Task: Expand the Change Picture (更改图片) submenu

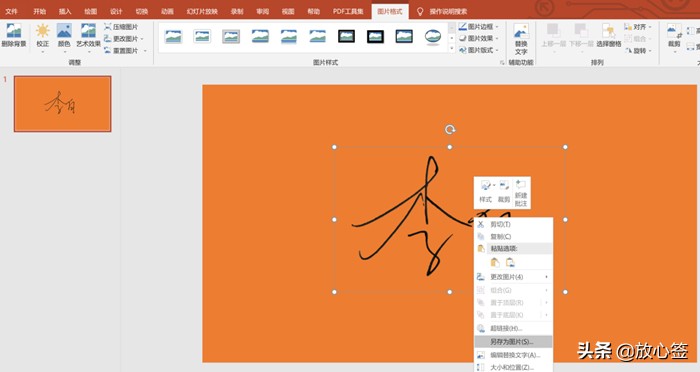Action: click(513, 277)
